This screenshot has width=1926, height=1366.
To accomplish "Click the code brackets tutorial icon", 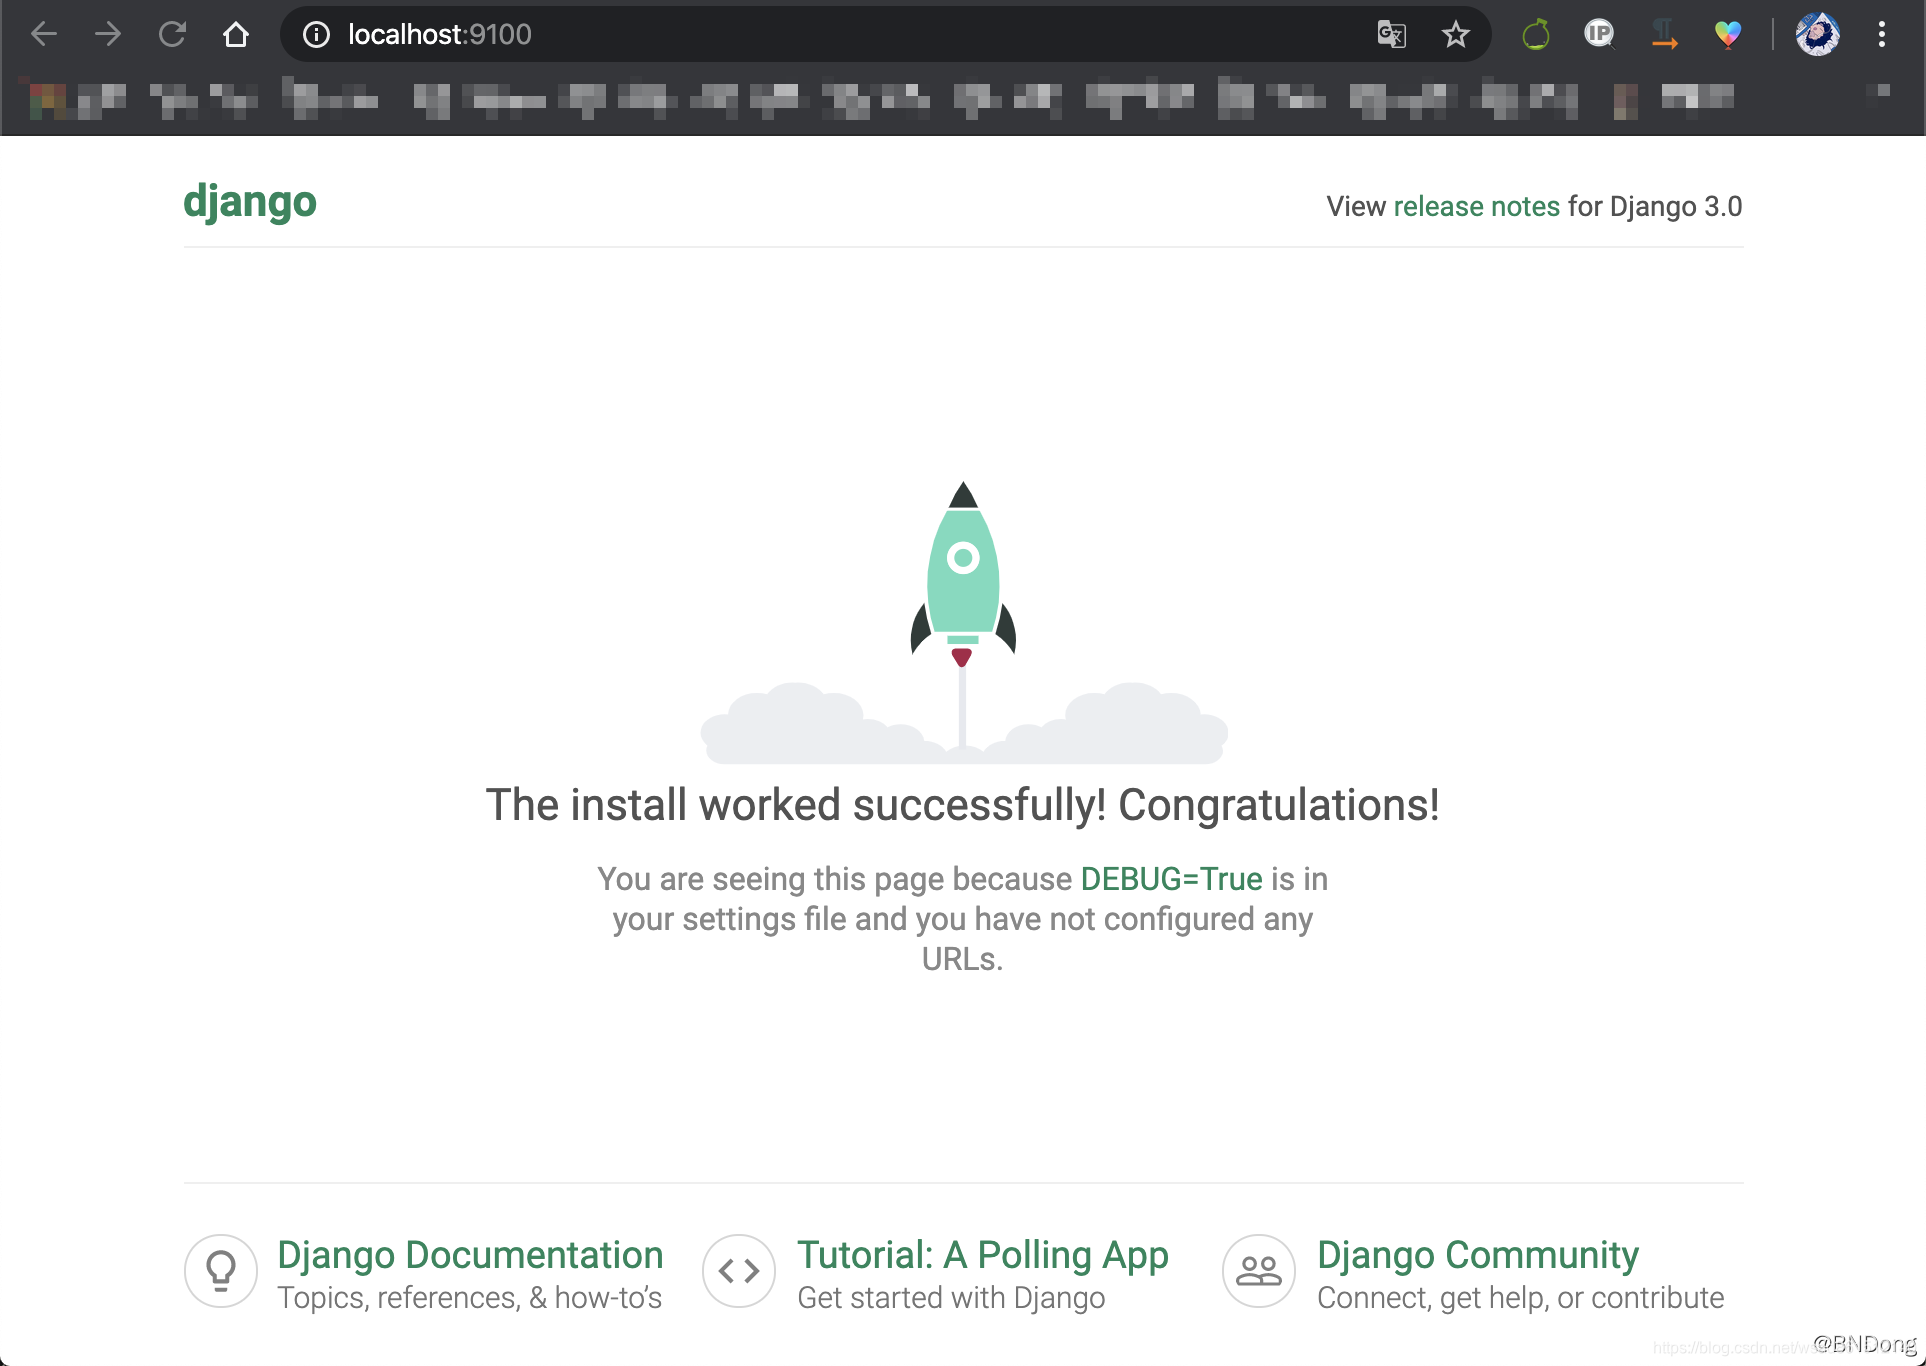I will point(739,1270).
